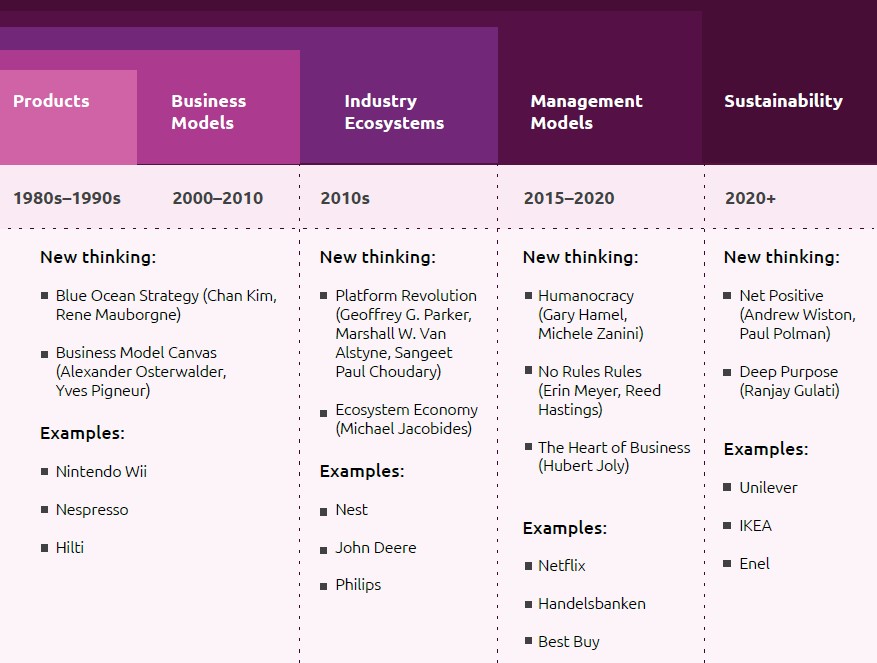Click the Nintendo Wii example
877x663 pixels.
(101, 471)
